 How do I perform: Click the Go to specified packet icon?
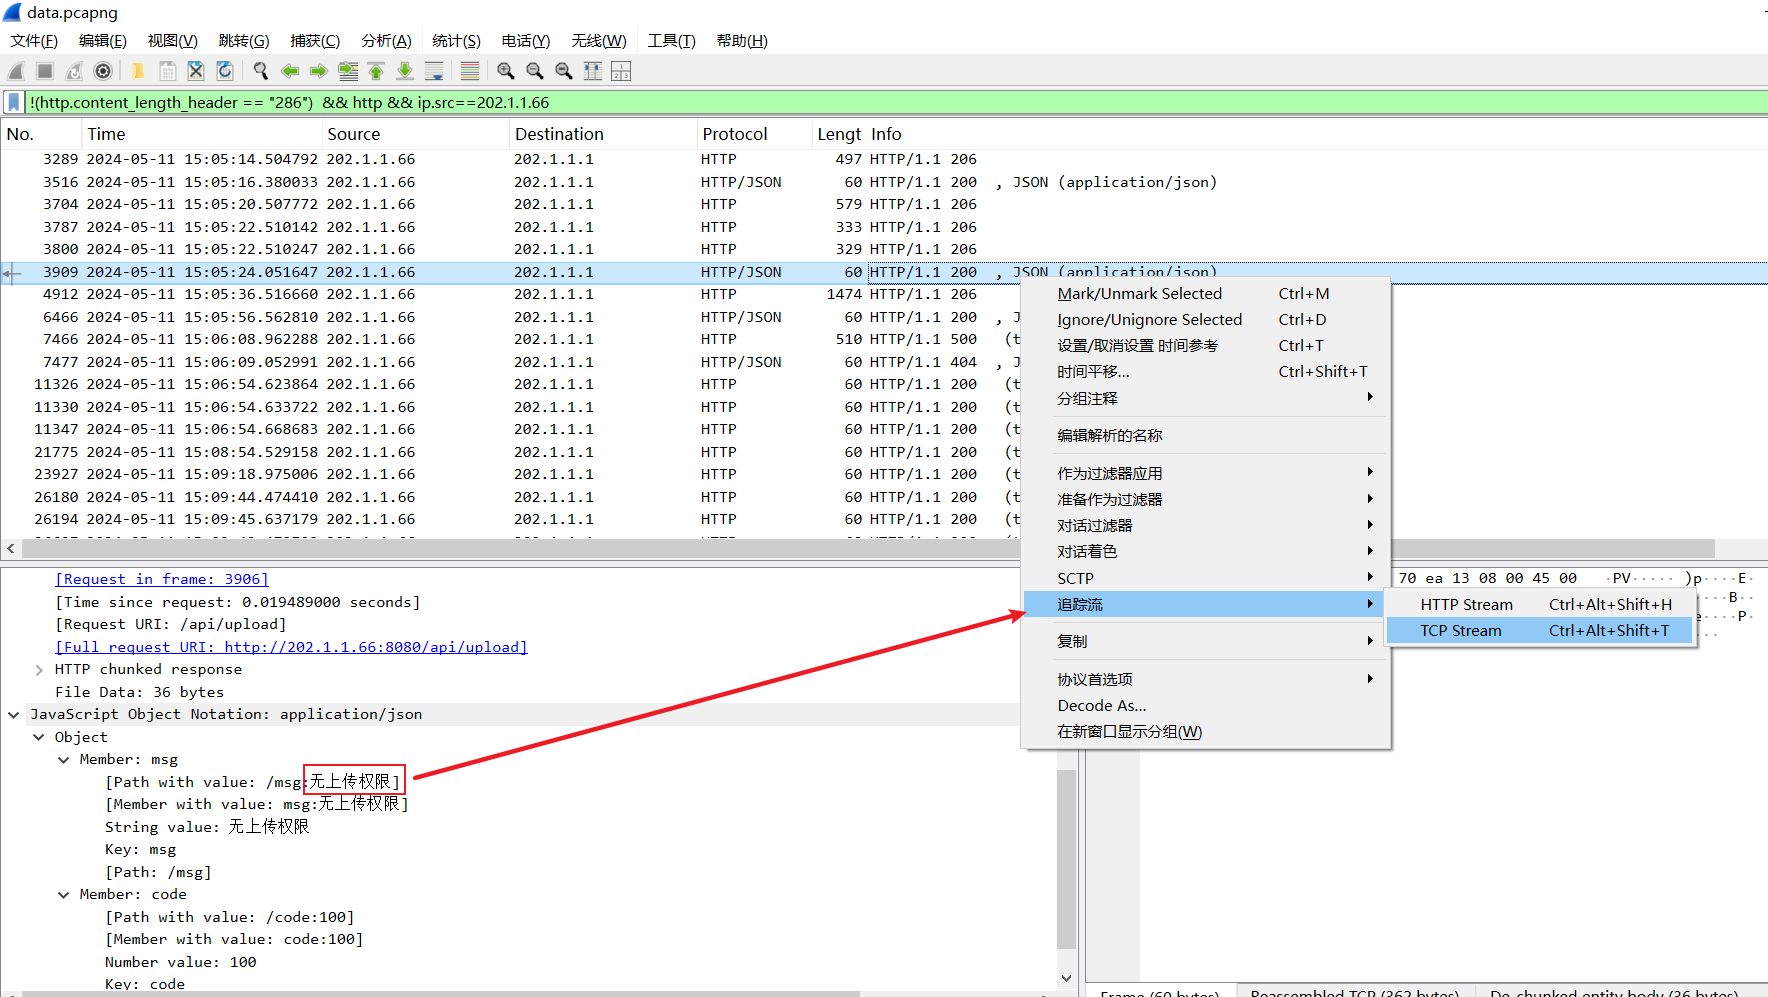point(348,71)
